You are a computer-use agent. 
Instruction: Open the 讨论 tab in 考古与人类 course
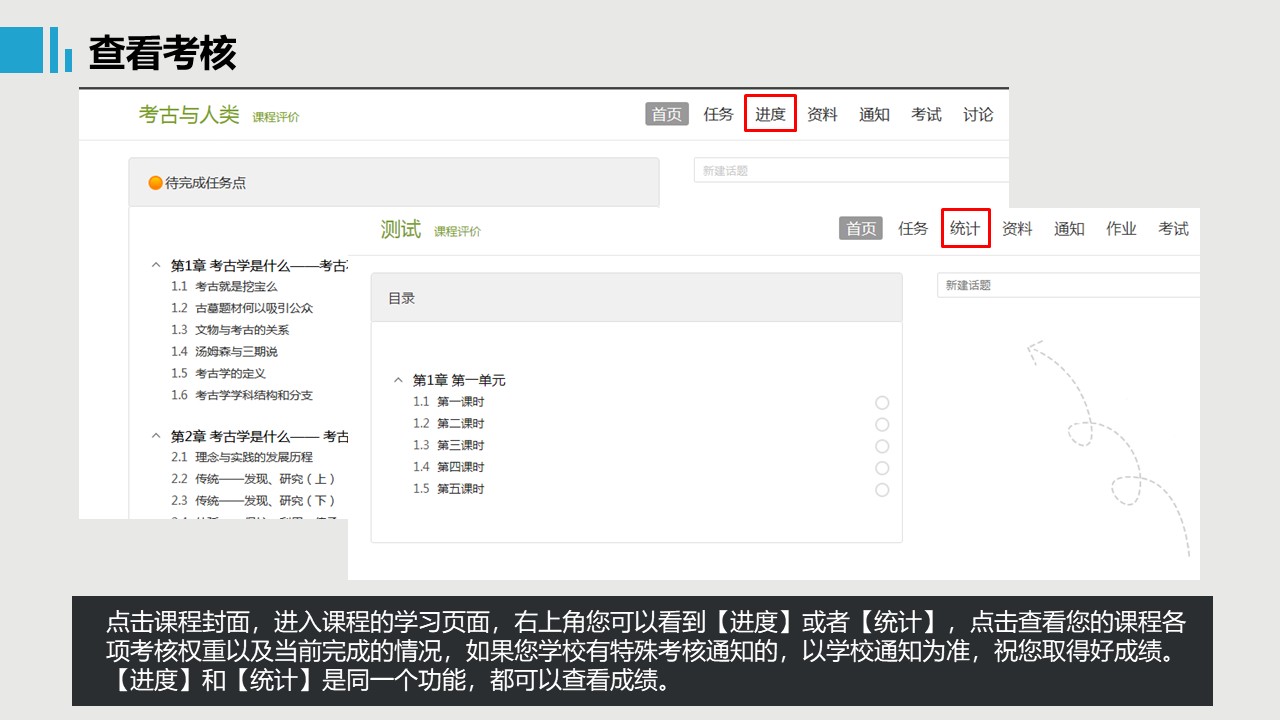click(978, 115)
